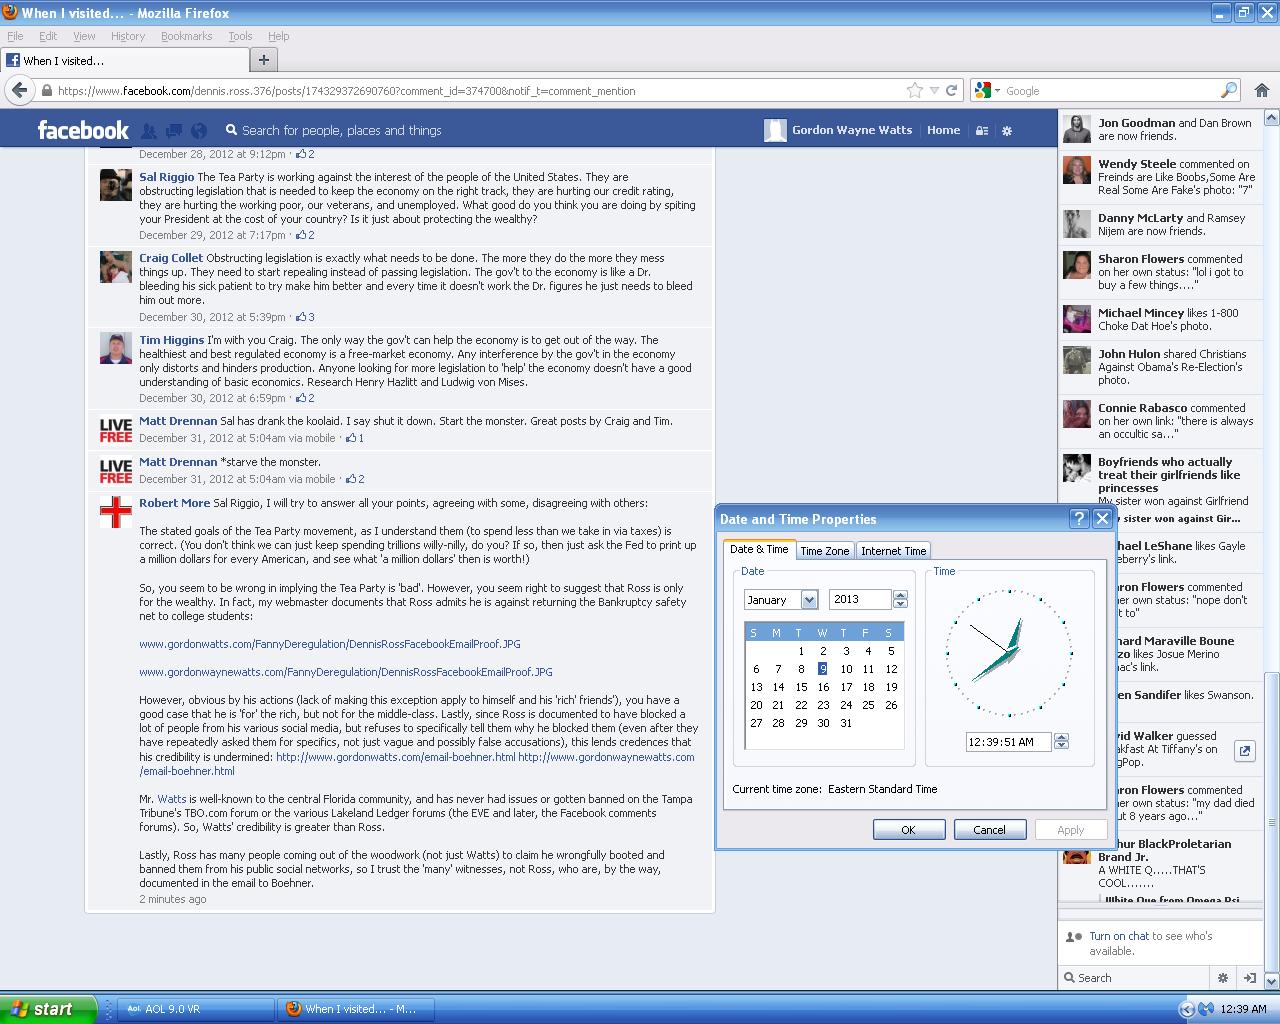Select the Date & Time tab
The width and height of the screenshot is (1280, 1024).
pyautogui.click(x=759, y=549)
